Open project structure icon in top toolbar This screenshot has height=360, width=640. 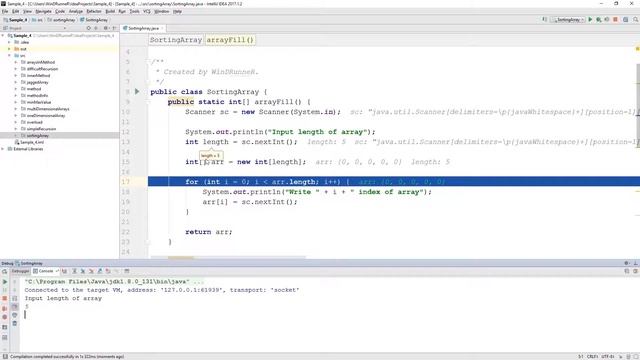coord(626,20)
